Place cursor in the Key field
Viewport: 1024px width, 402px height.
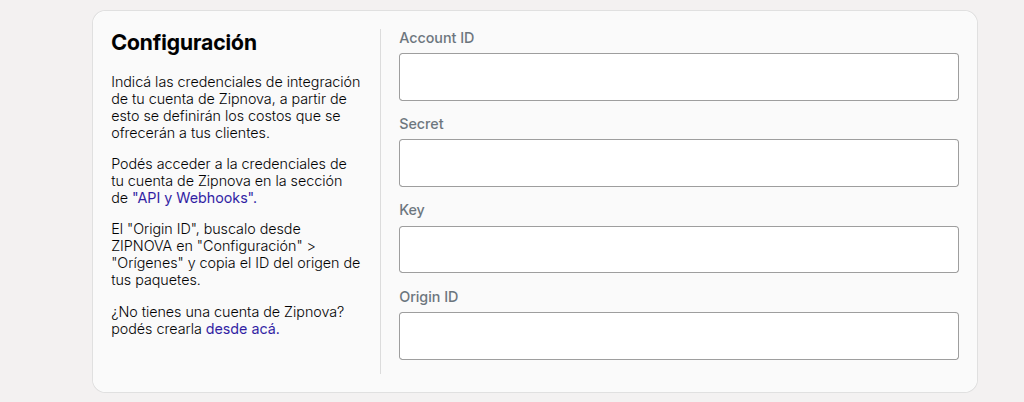tap(679, 249)
